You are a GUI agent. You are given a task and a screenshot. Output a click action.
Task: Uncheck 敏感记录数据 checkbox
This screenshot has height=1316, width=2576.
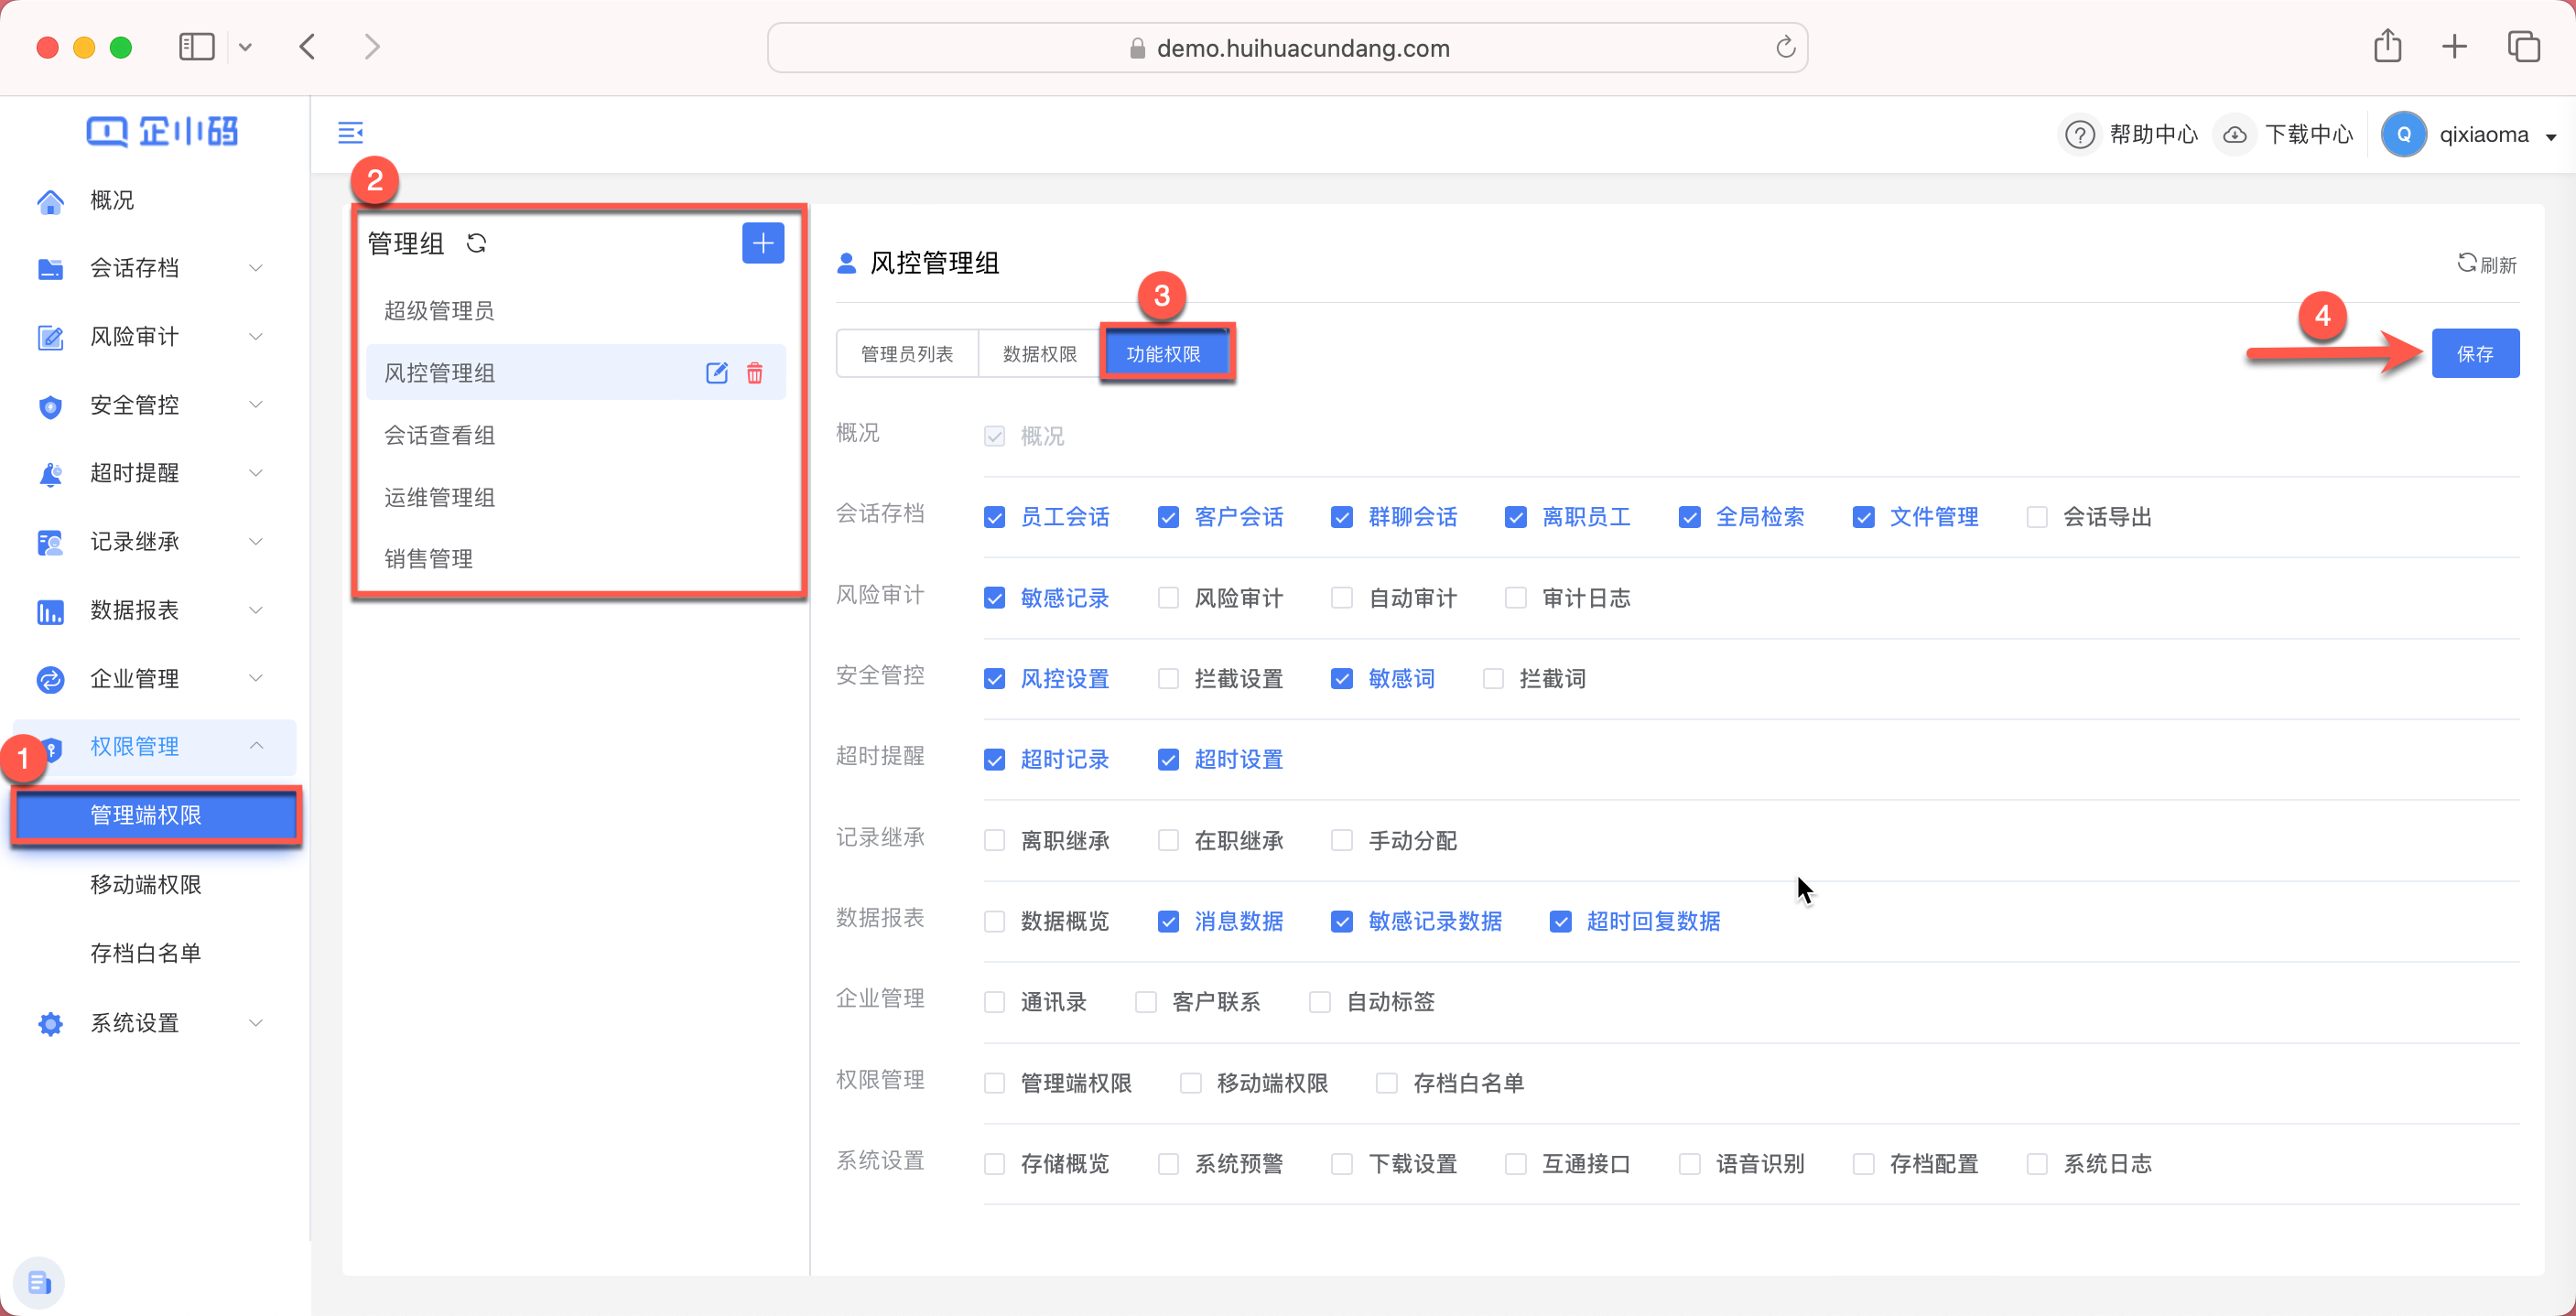1341,921
